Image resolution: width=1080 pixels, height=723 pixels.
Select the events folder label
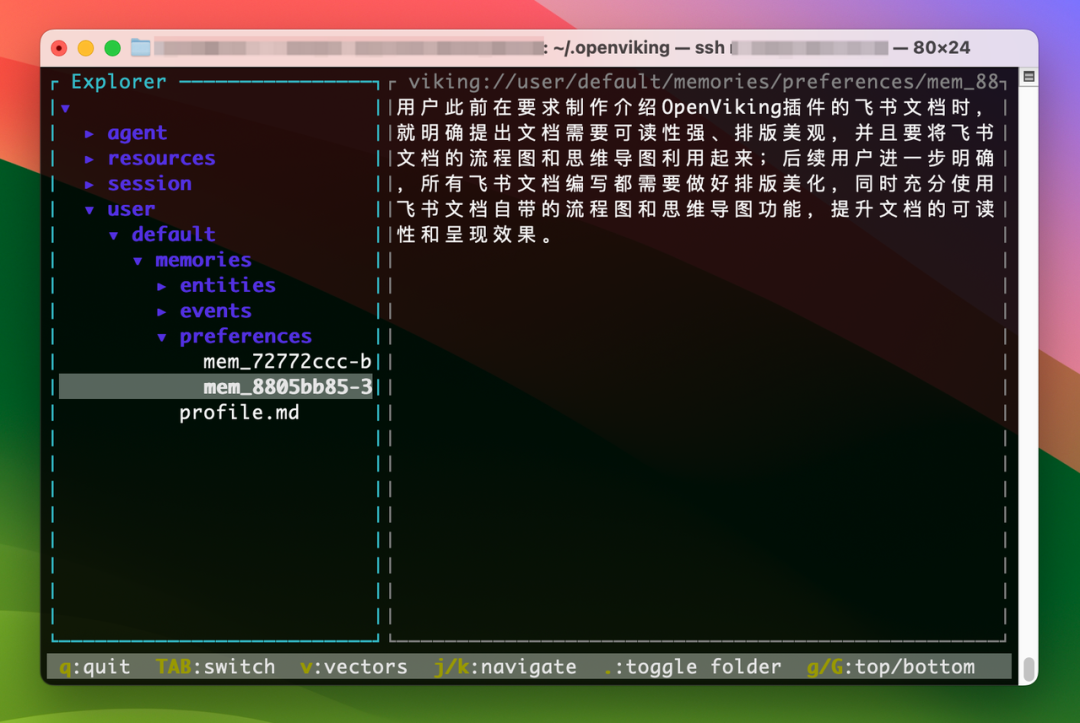(216, 311)
